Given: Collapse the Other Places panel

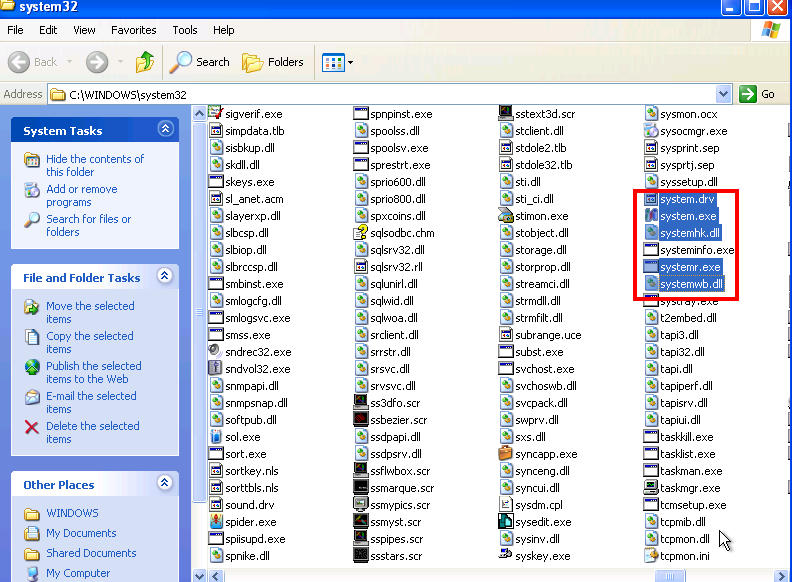Looking at the screenshot, I should (165, 483).
